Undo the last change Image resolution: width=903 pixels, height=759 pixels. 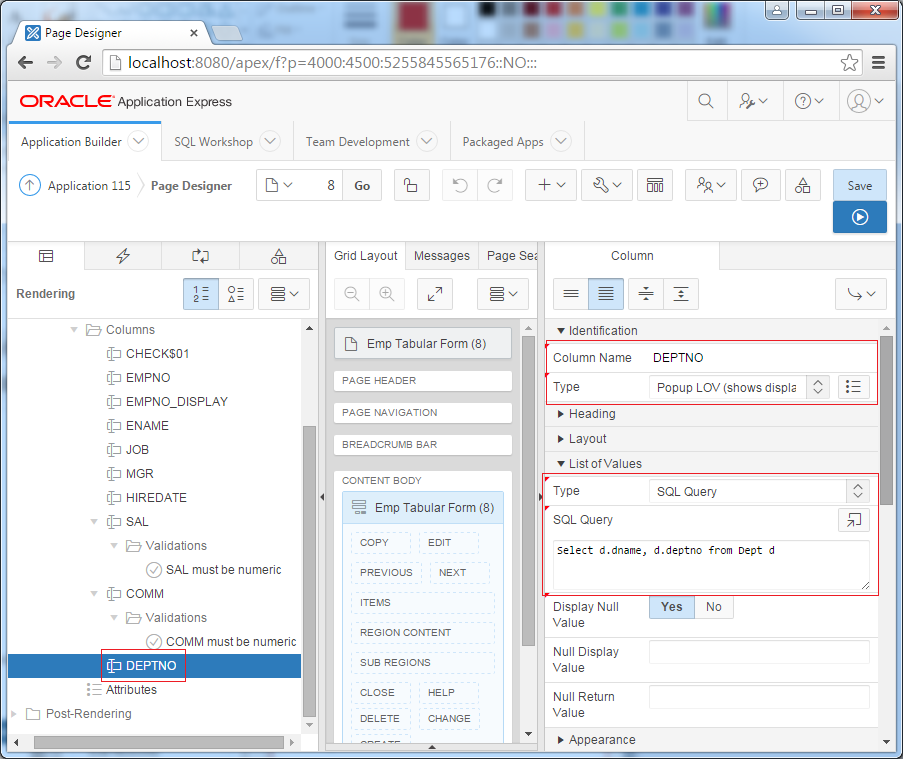click(x=460, y=185)
